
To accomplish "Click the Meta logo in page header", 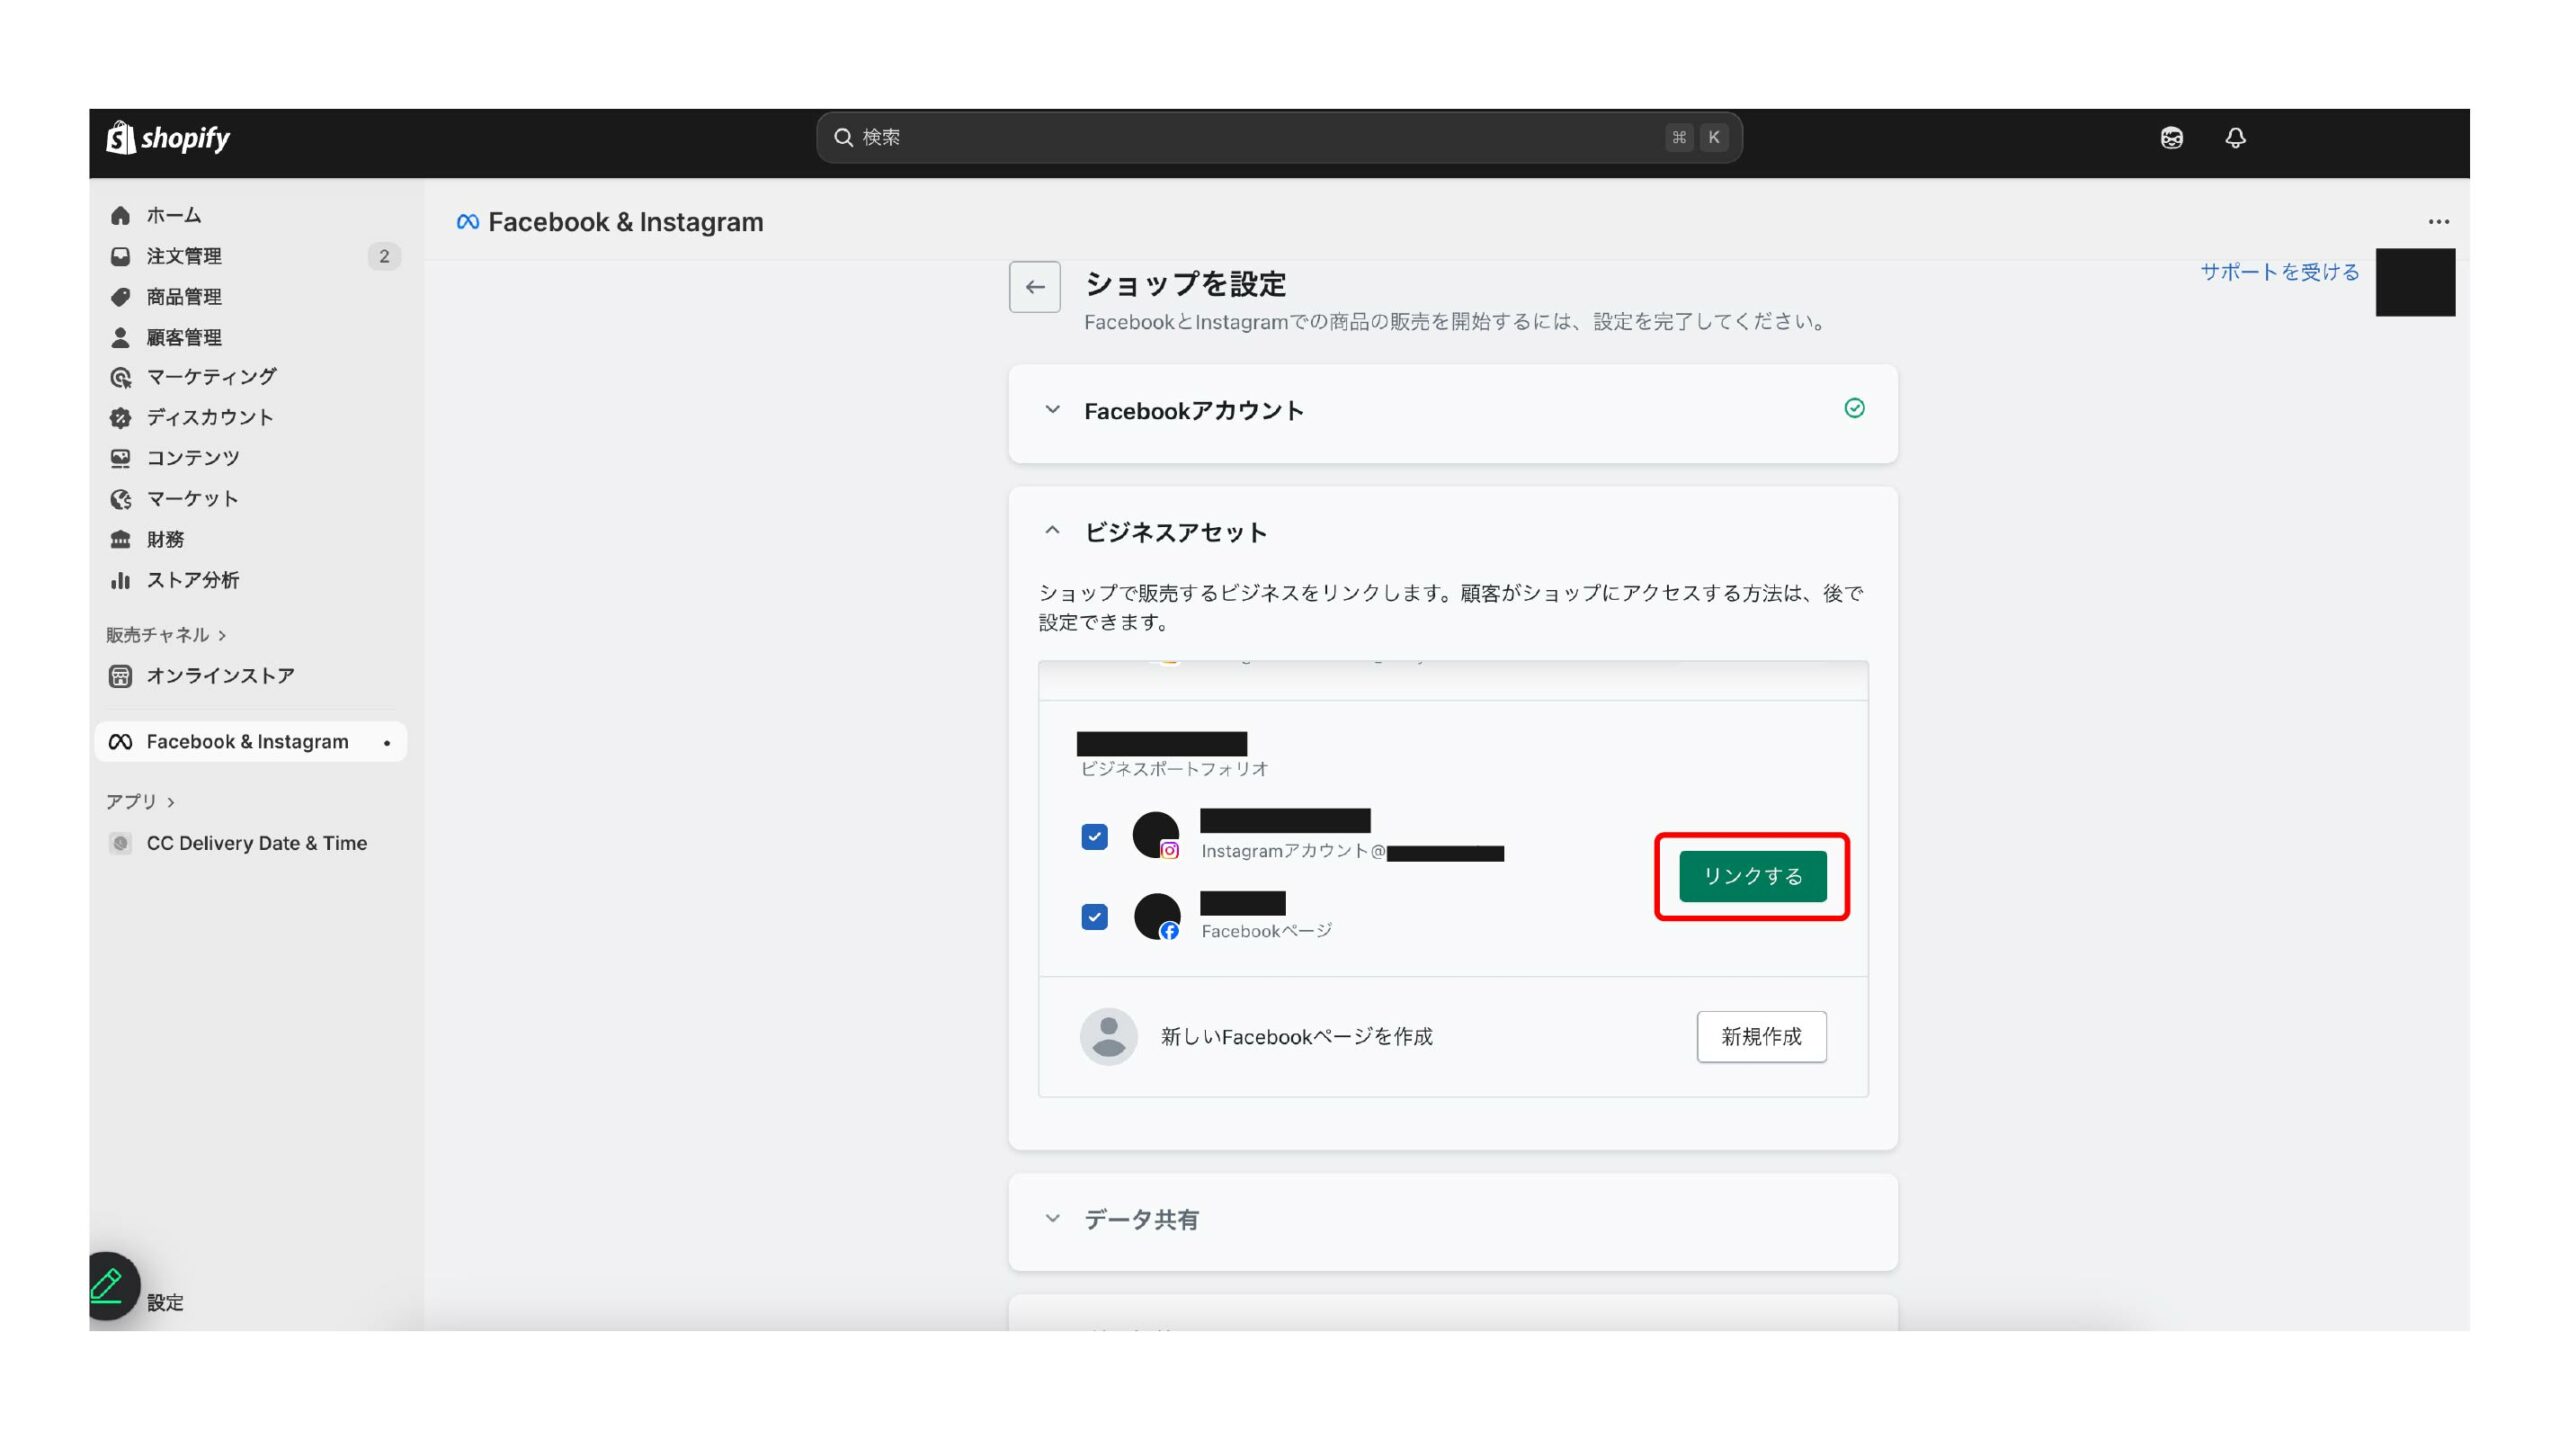I will pyautogui.click(x=467, y=222).
